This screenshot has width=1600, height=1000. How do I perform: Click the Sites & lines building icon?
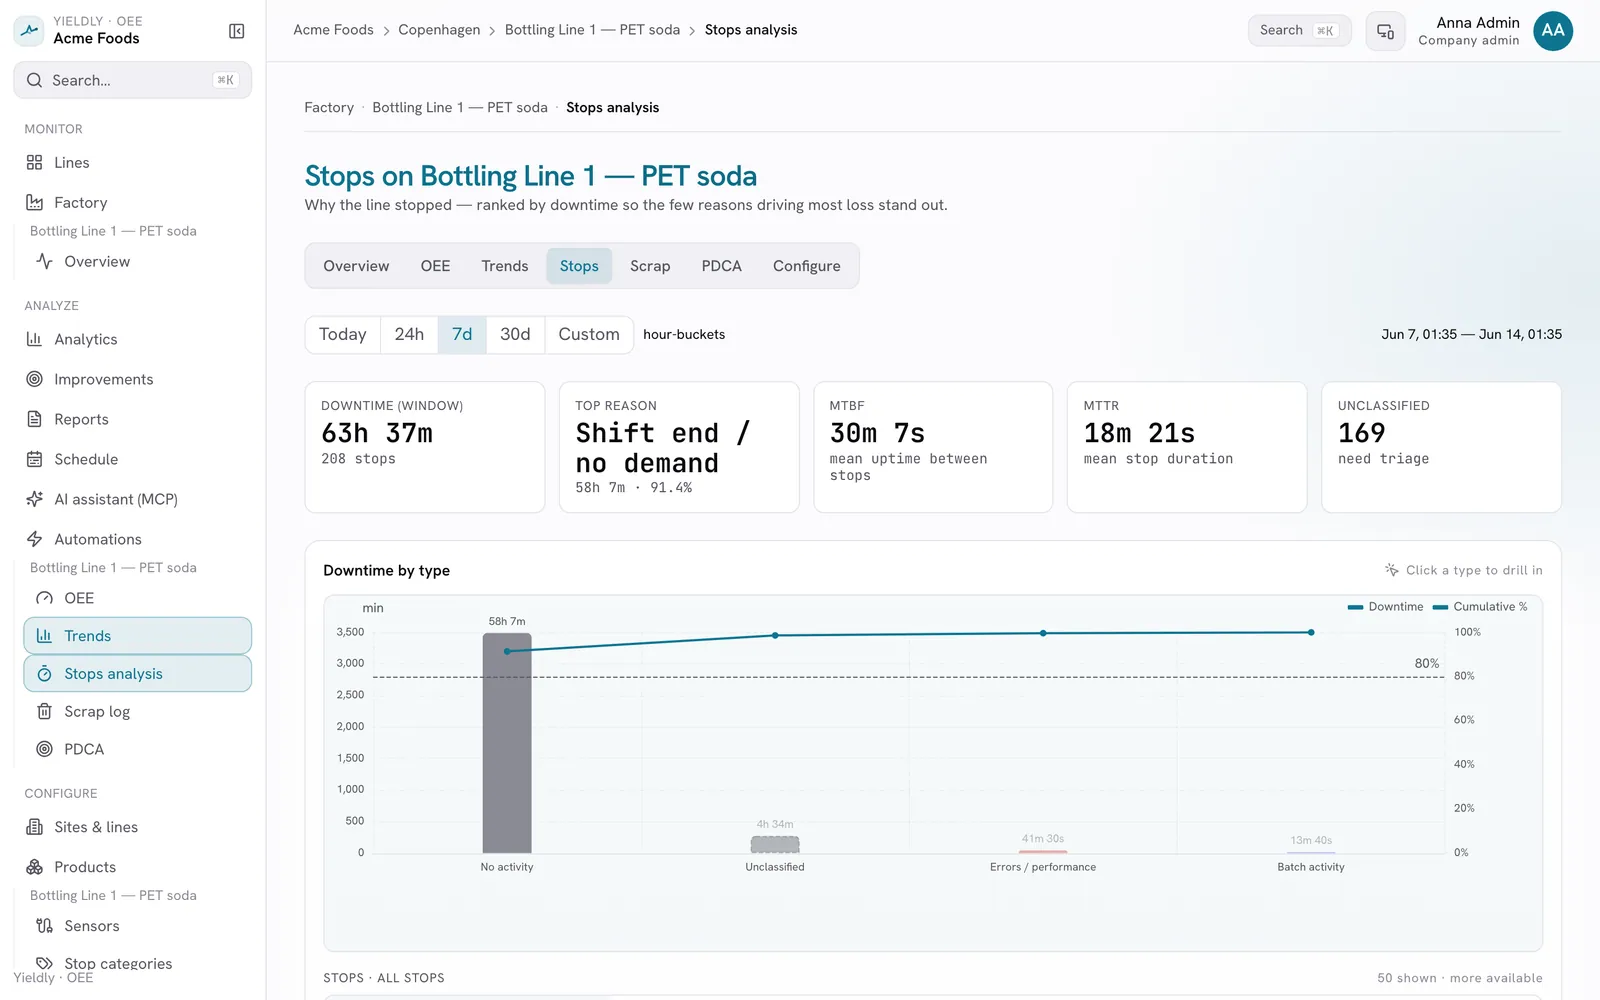pos(34,827)
